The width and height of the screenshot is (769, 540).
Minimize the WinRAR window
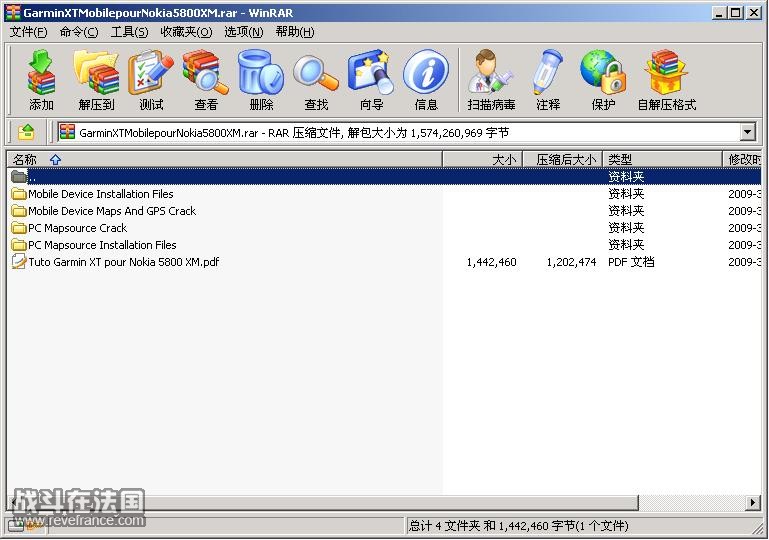719,13
